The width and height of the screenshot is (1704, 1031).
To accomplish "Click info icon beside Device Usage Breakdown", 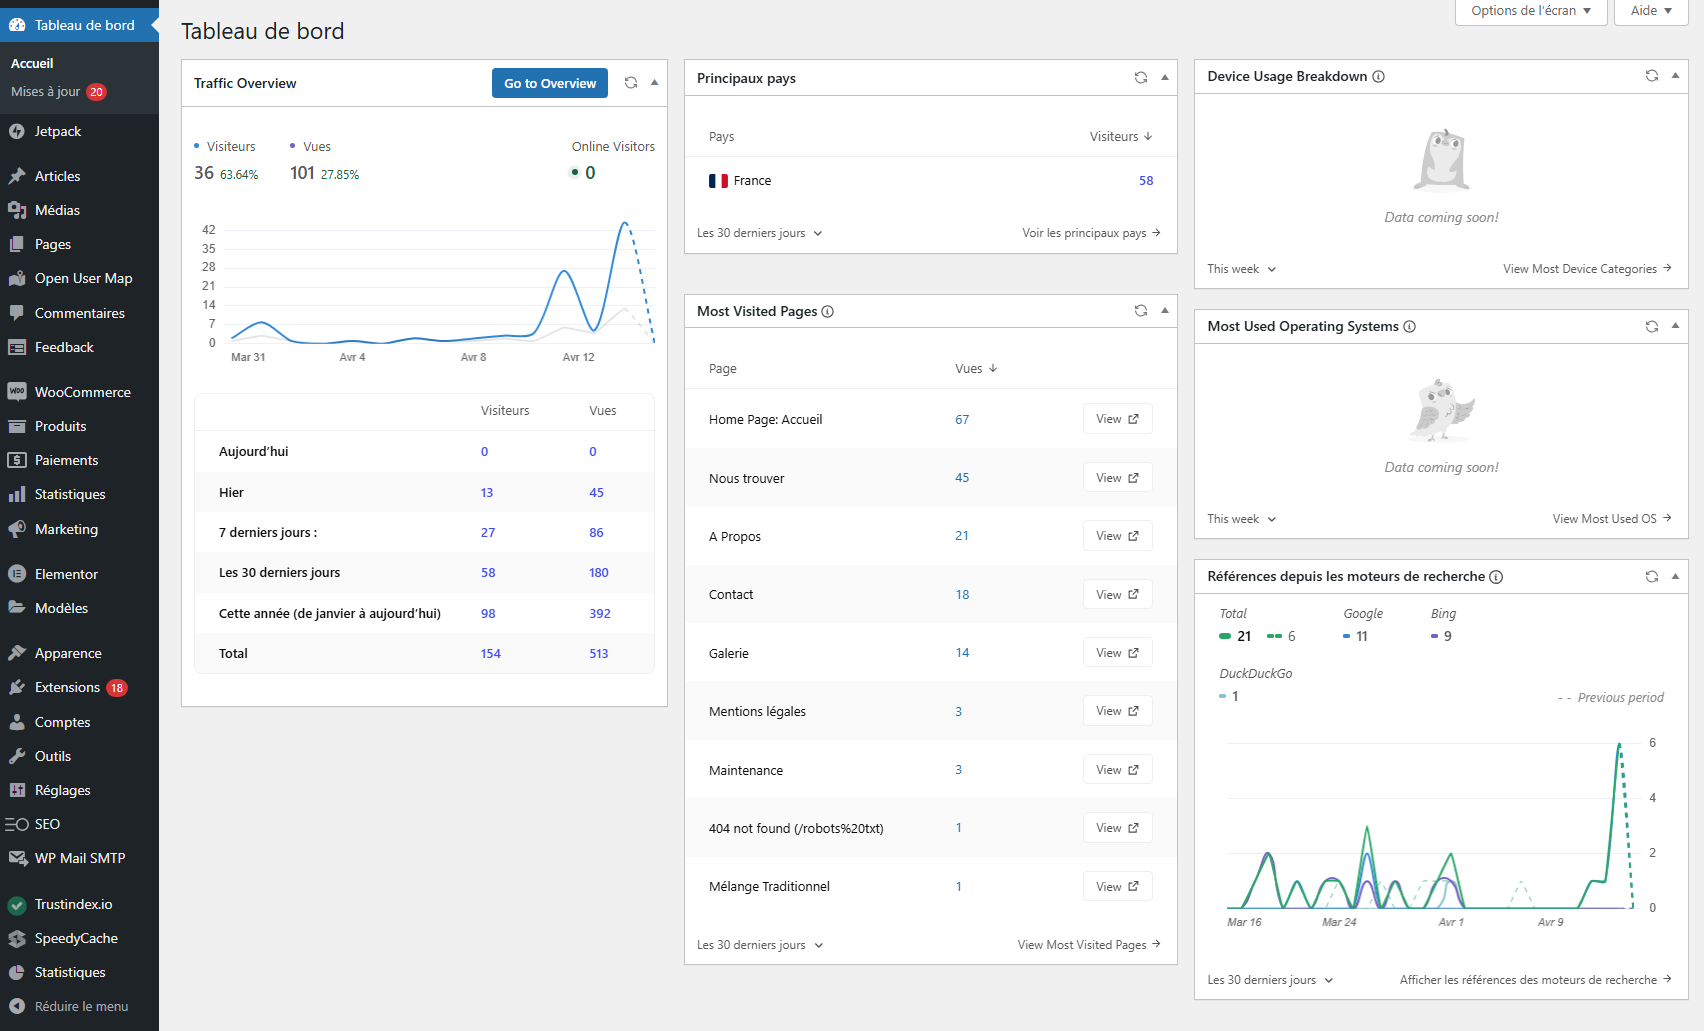I will [1379, 77].
